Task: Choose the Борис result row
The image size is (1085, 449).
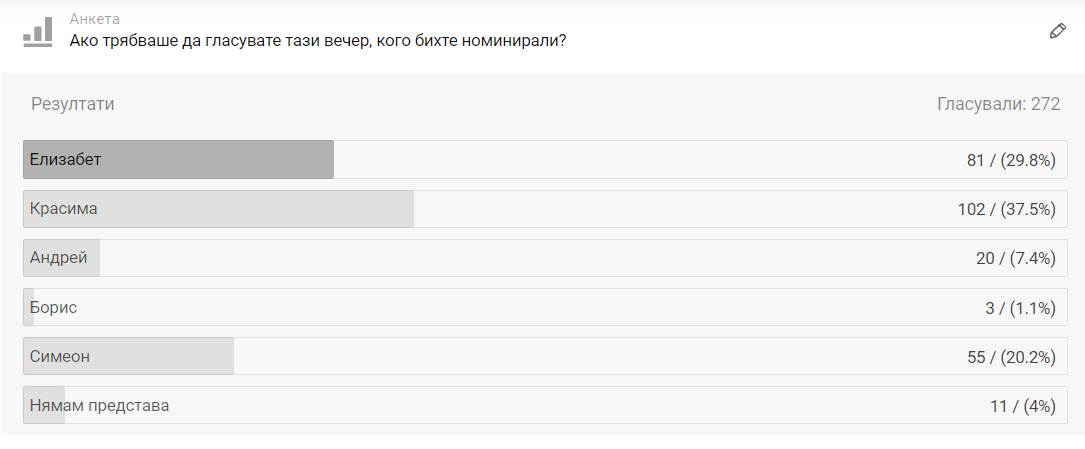Action: [545, 307]
